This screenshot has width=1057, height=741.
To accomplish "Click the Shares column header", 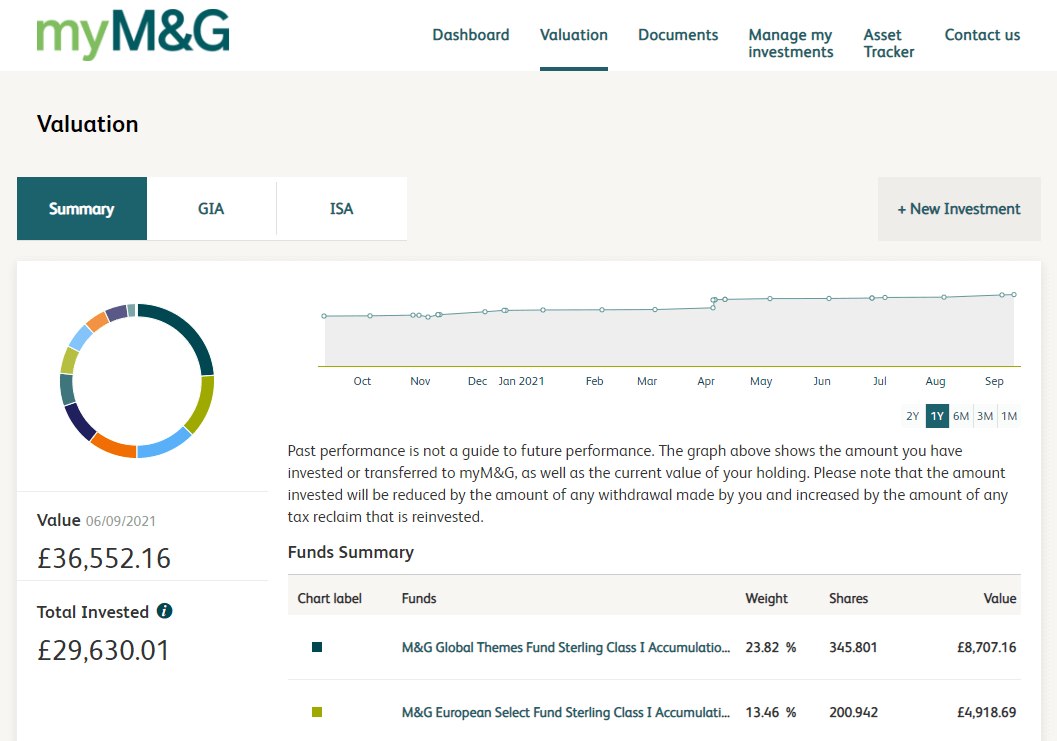I will click(x=848, y=598).
